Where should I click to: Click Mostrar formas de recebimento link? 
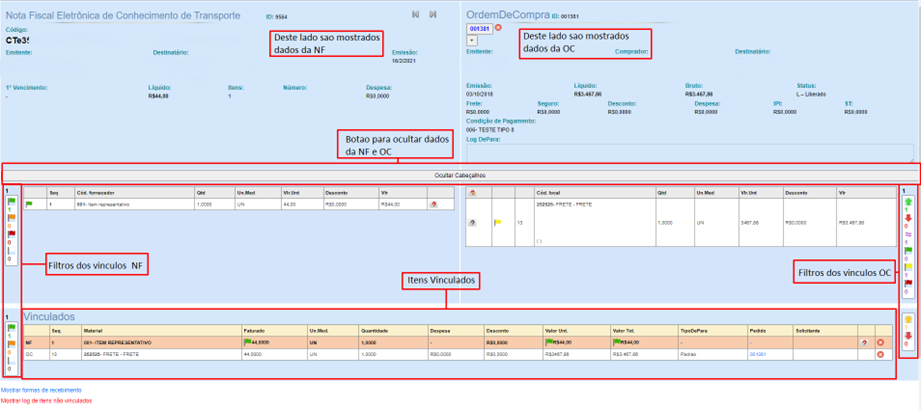tap(41, 389)
